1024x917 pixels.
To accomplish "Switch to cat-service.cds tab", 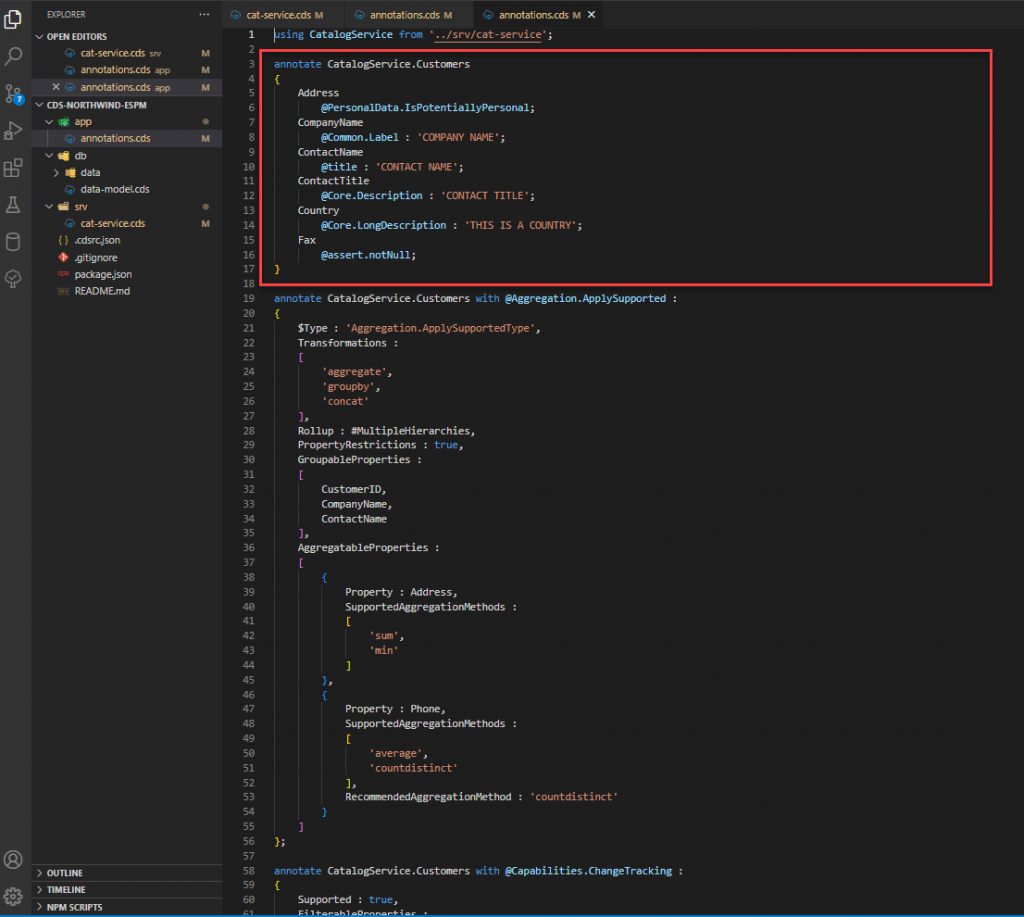I will pyautogui.click(x=278, y=14).
